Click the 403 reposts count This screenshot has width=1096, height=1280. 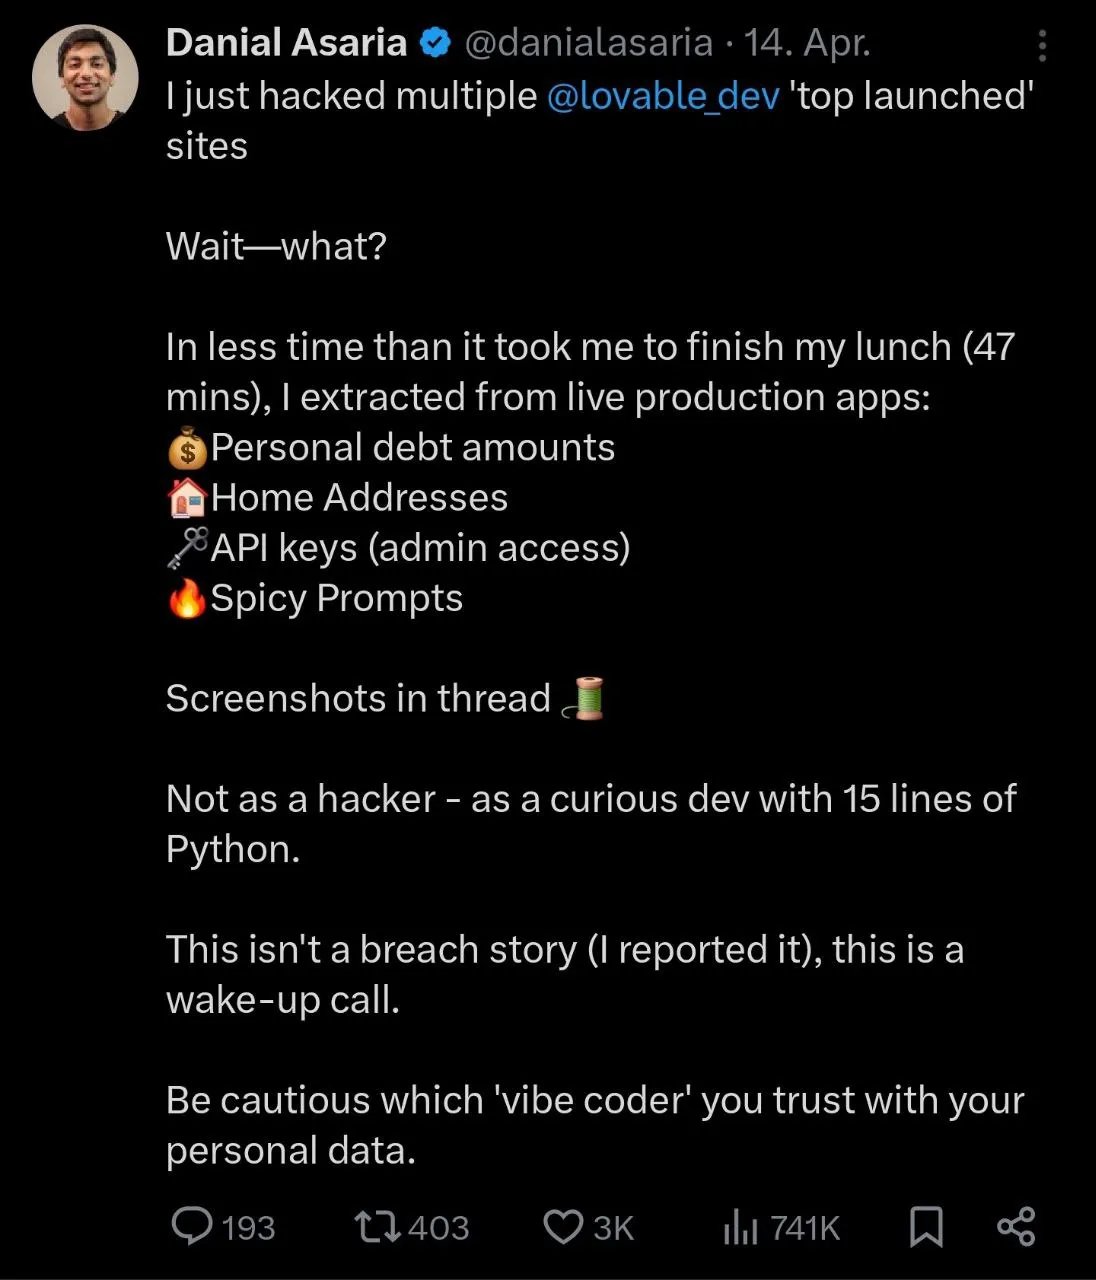438,1228
